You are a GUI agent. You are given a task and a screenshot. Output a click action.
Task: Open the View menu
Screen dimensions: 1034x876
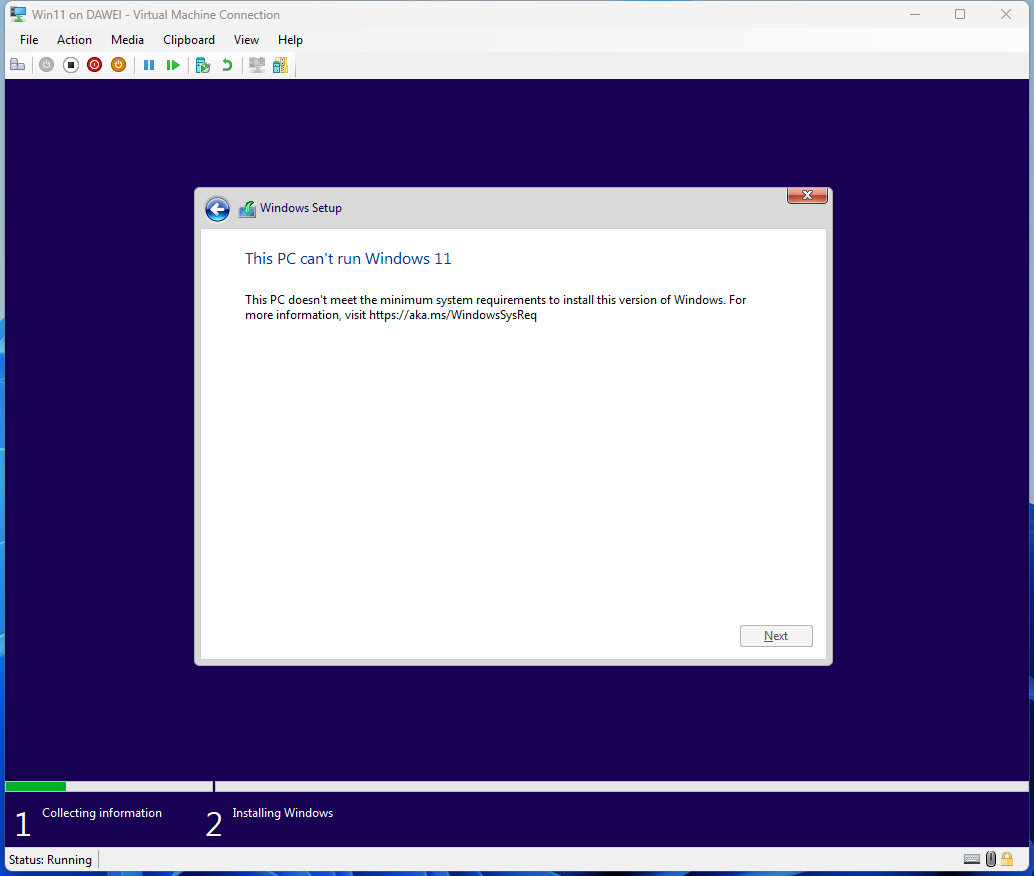(246, 40)
